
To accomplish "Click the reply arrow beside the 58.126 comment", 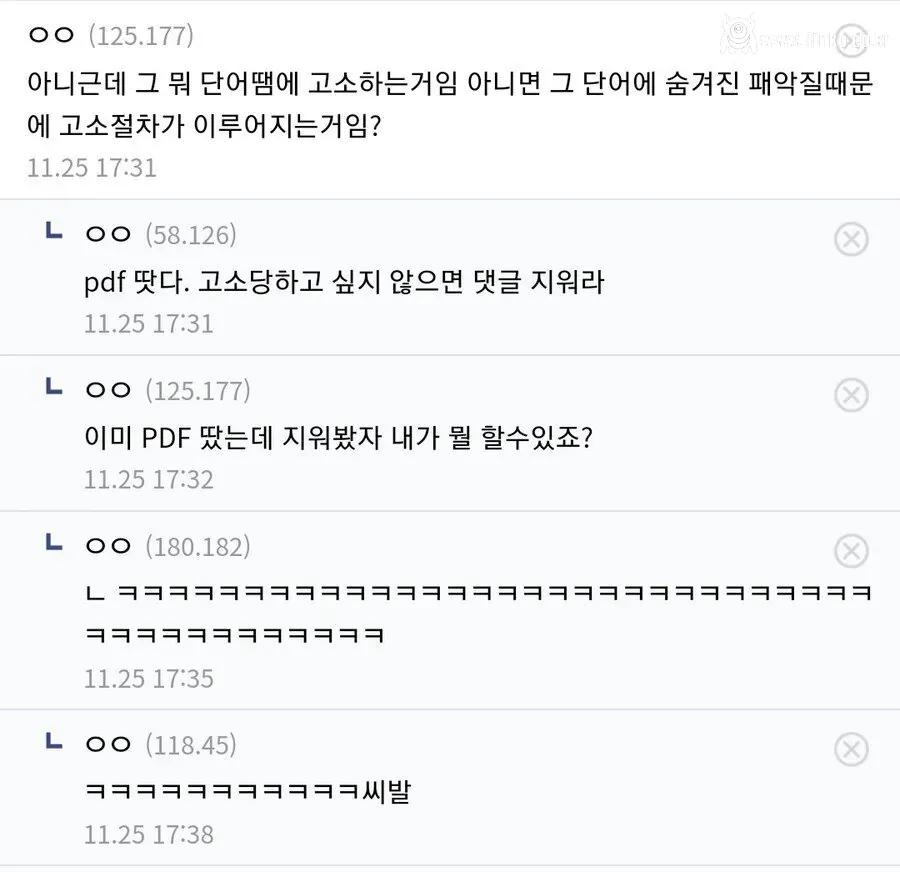I will [55, 233].
